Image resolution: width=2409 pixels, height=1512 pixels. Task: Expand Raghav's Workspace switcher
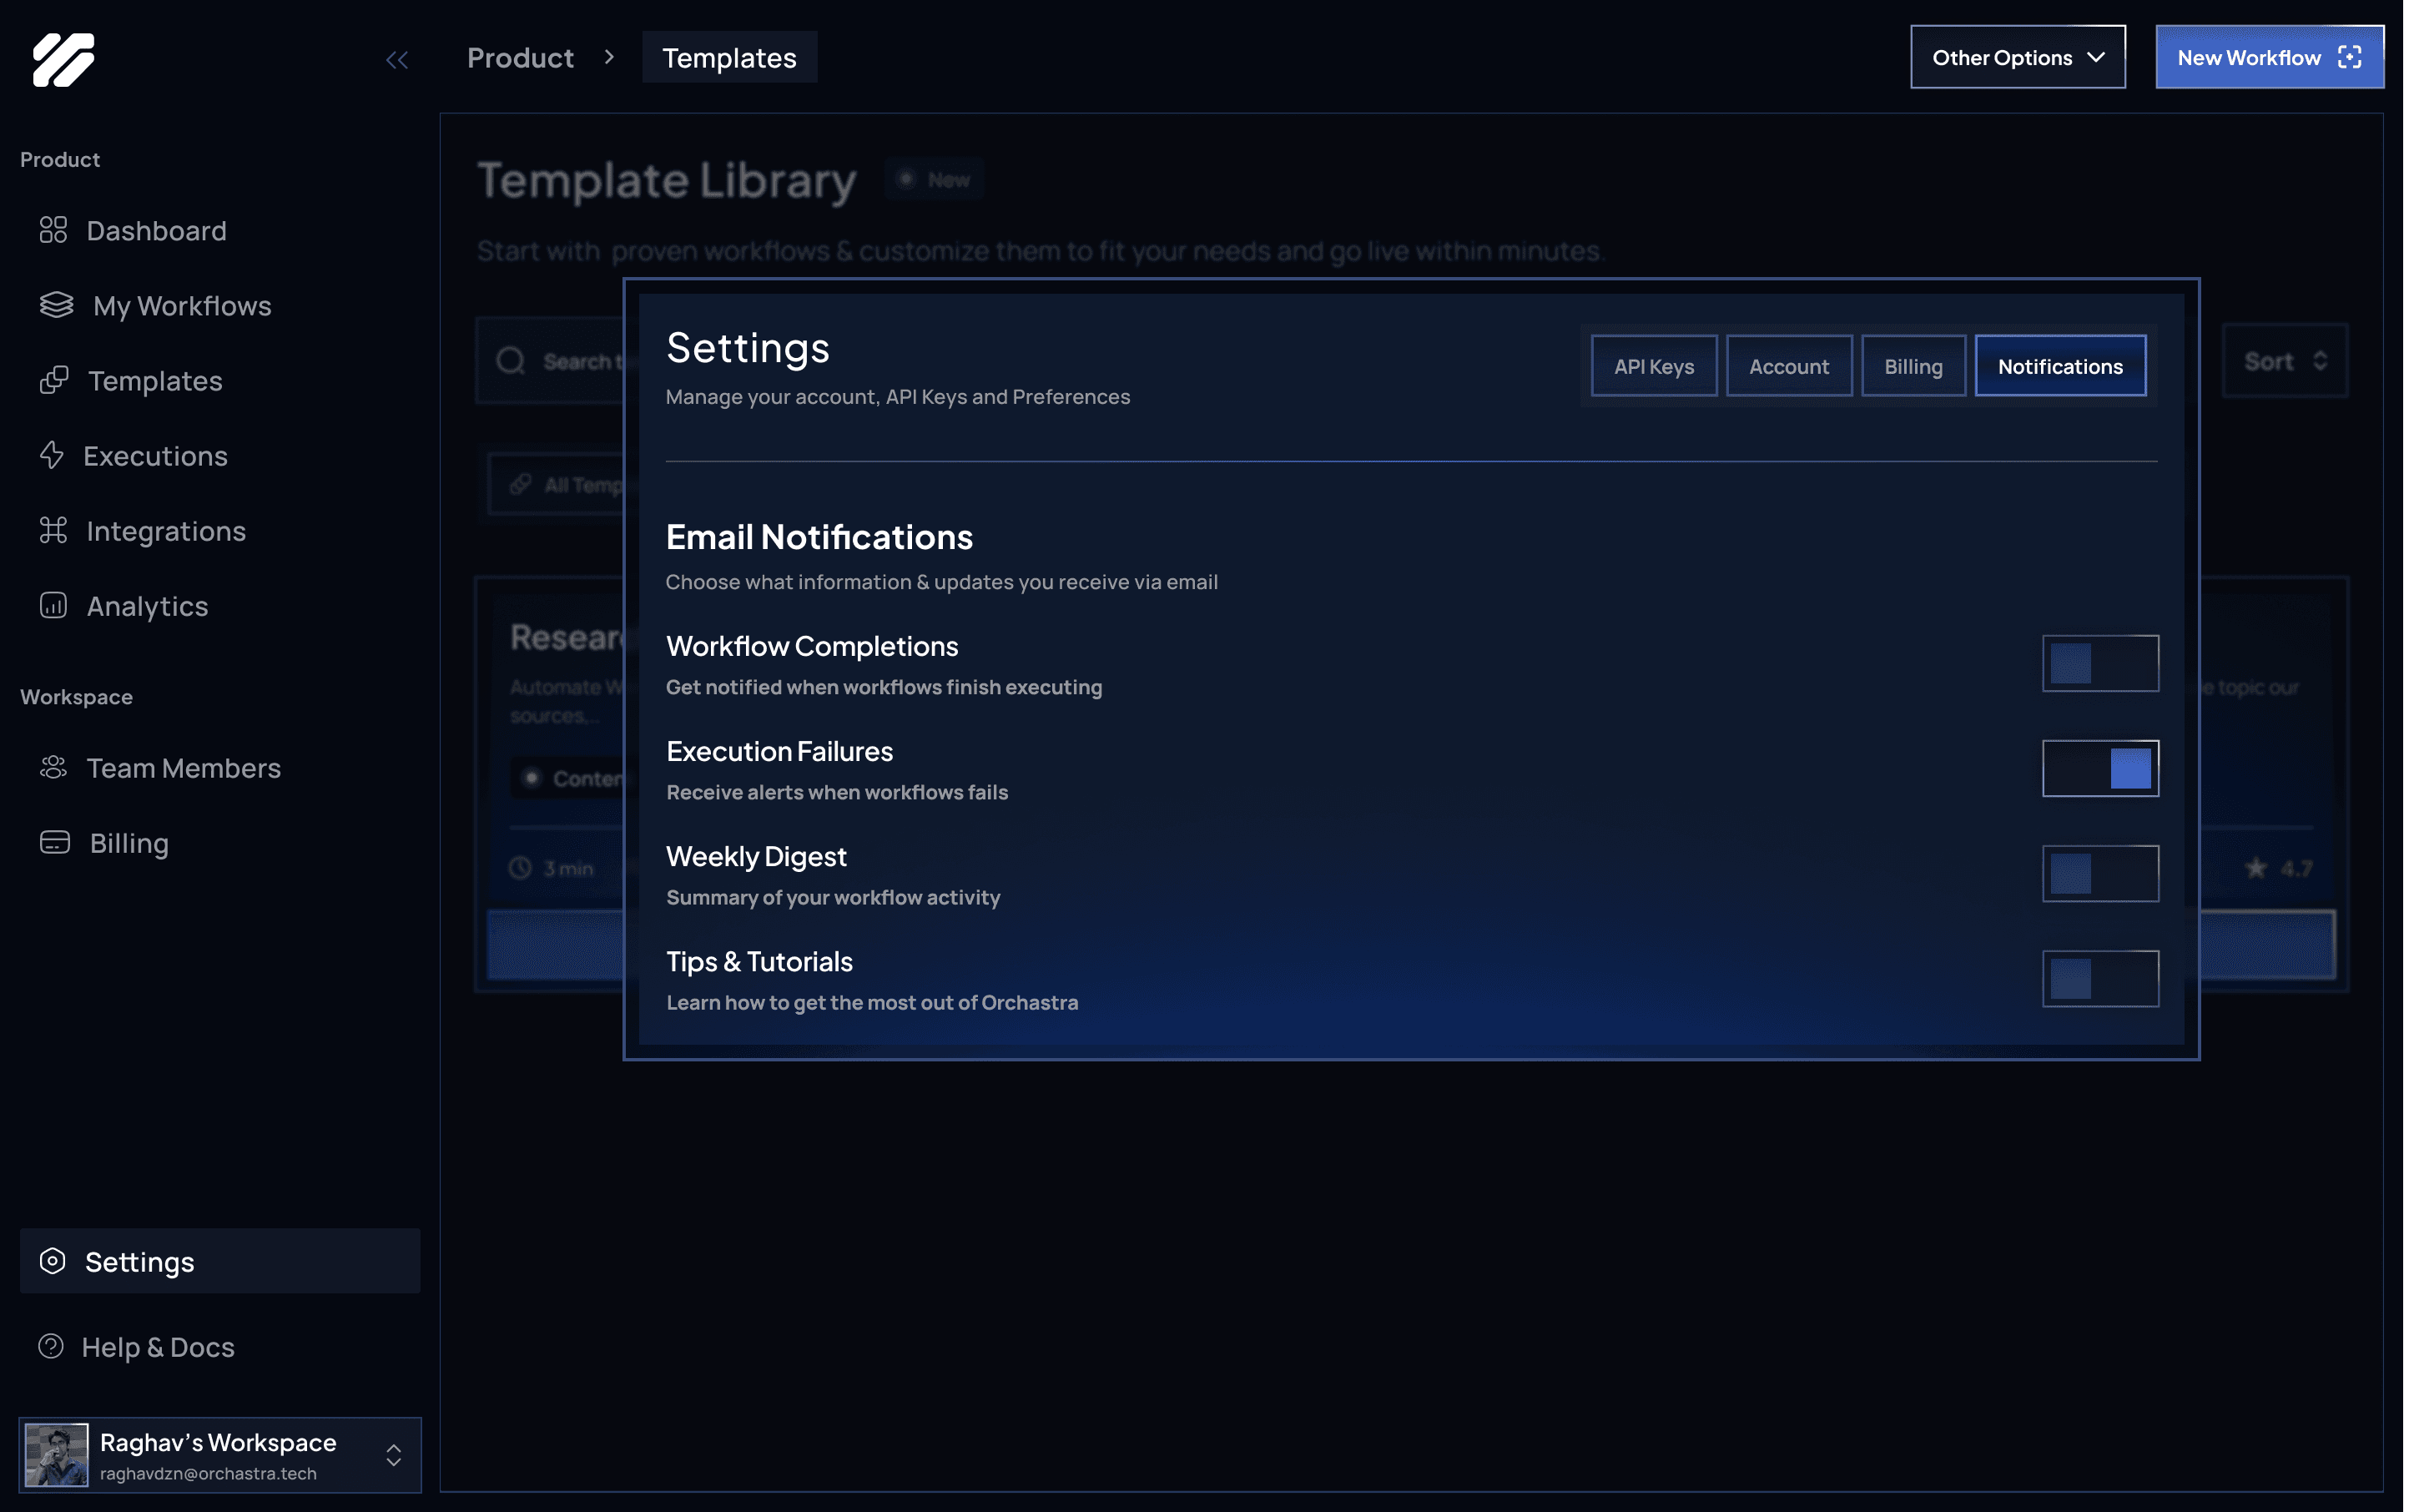393,1455
